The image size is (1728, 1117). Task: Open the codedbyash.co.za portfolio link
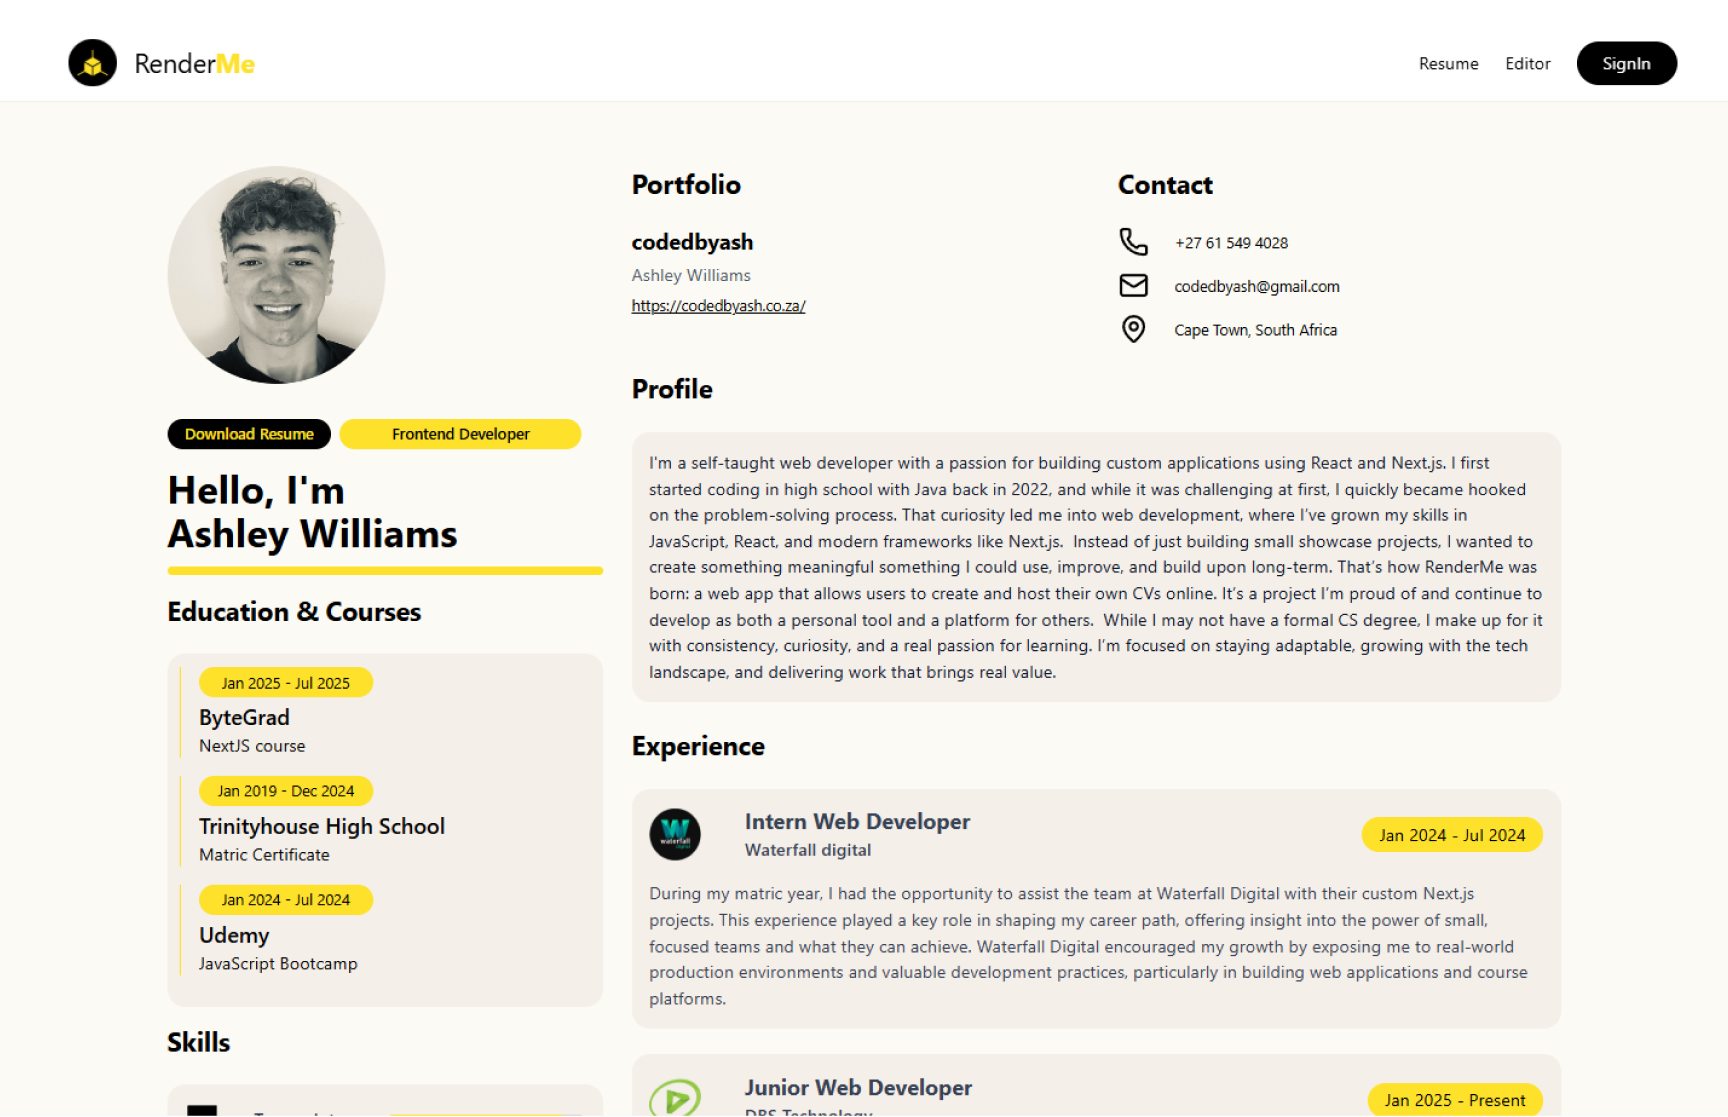coord(718,306)
